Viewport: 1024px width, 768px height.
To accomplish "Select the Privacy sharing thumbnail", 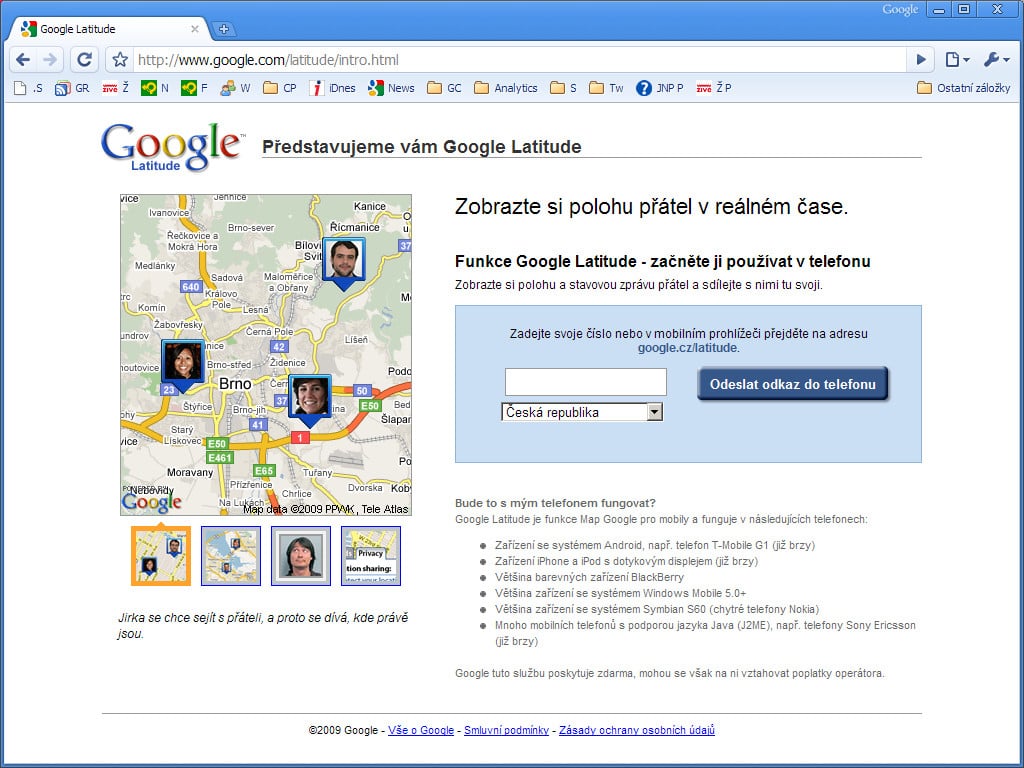I will 370,555.
